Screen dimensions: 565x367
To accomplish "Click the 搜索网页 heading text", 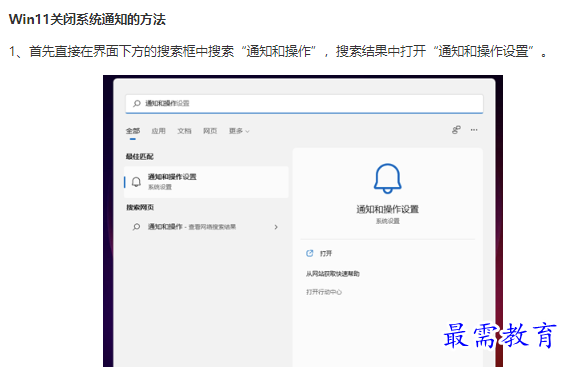I will [x=140, y=207].
